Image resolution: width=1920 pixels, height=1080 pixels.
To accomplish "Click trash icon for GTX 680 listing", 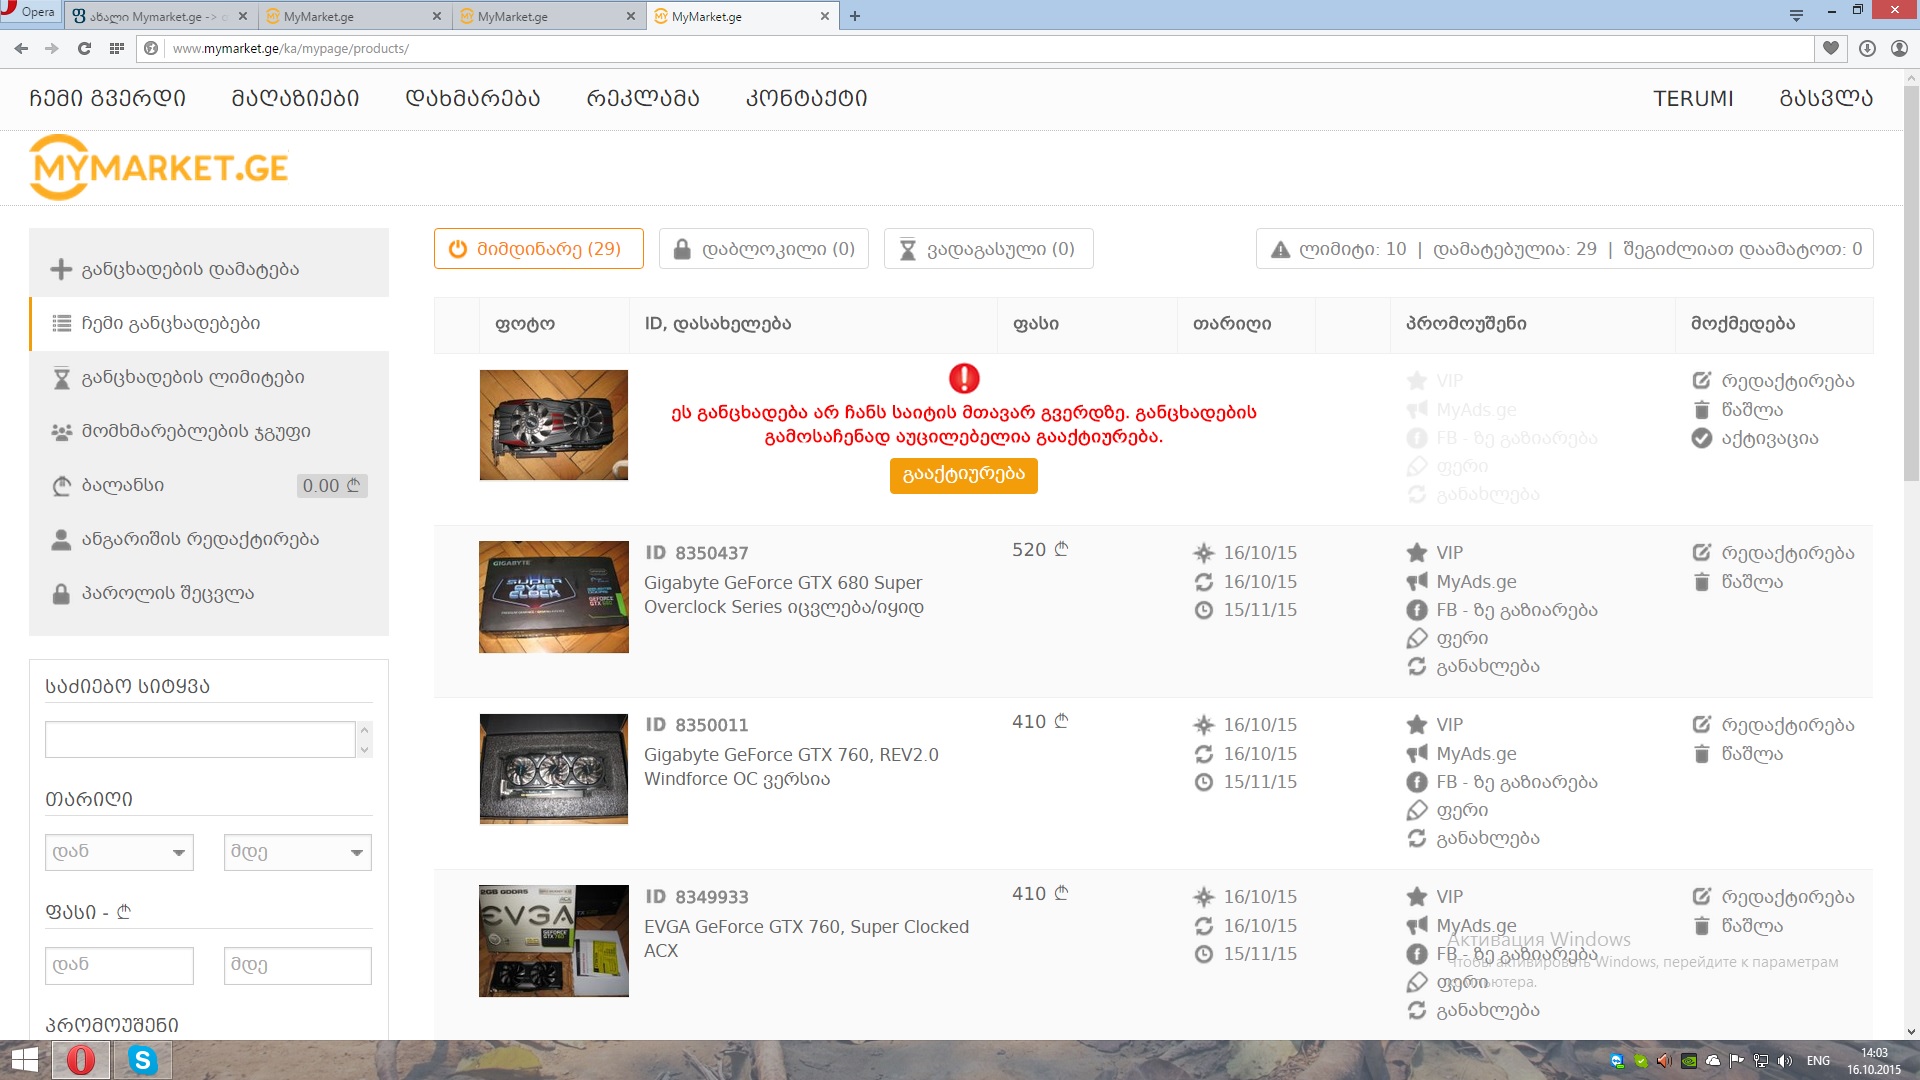I will point(1702,582).
